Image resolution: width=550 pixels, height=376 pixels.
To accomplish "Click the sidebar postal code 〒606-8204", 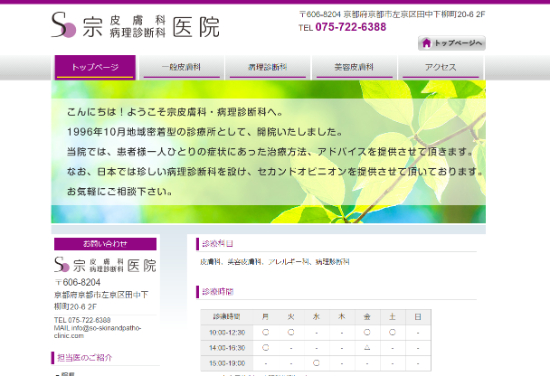I will pyautogui.click(x=78, y=282).
